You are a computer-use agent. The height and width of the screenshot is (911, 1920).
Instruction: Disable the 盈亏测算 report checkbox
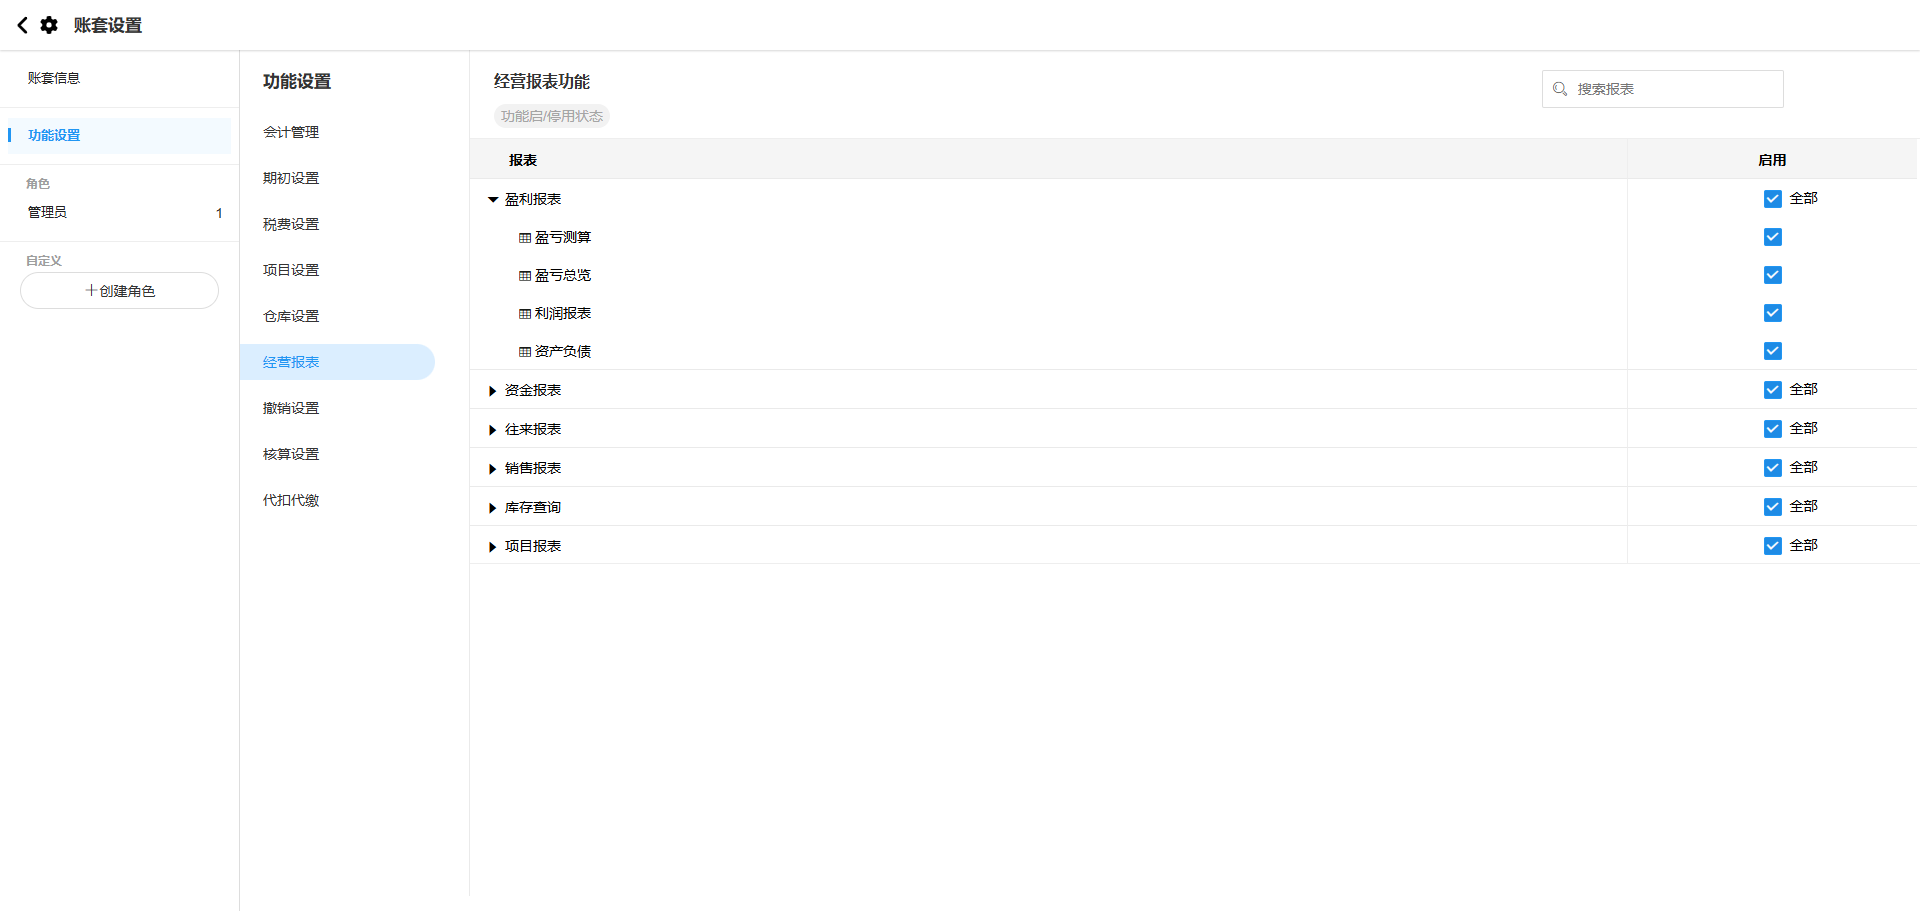point(1772,237)
